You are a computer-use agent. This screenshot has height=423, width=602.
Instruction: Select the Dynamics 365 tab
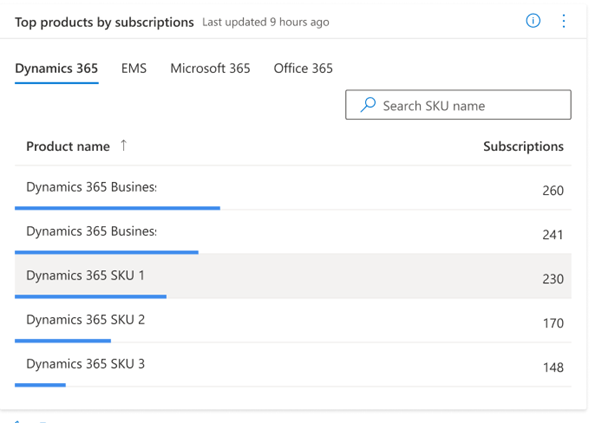56,69
